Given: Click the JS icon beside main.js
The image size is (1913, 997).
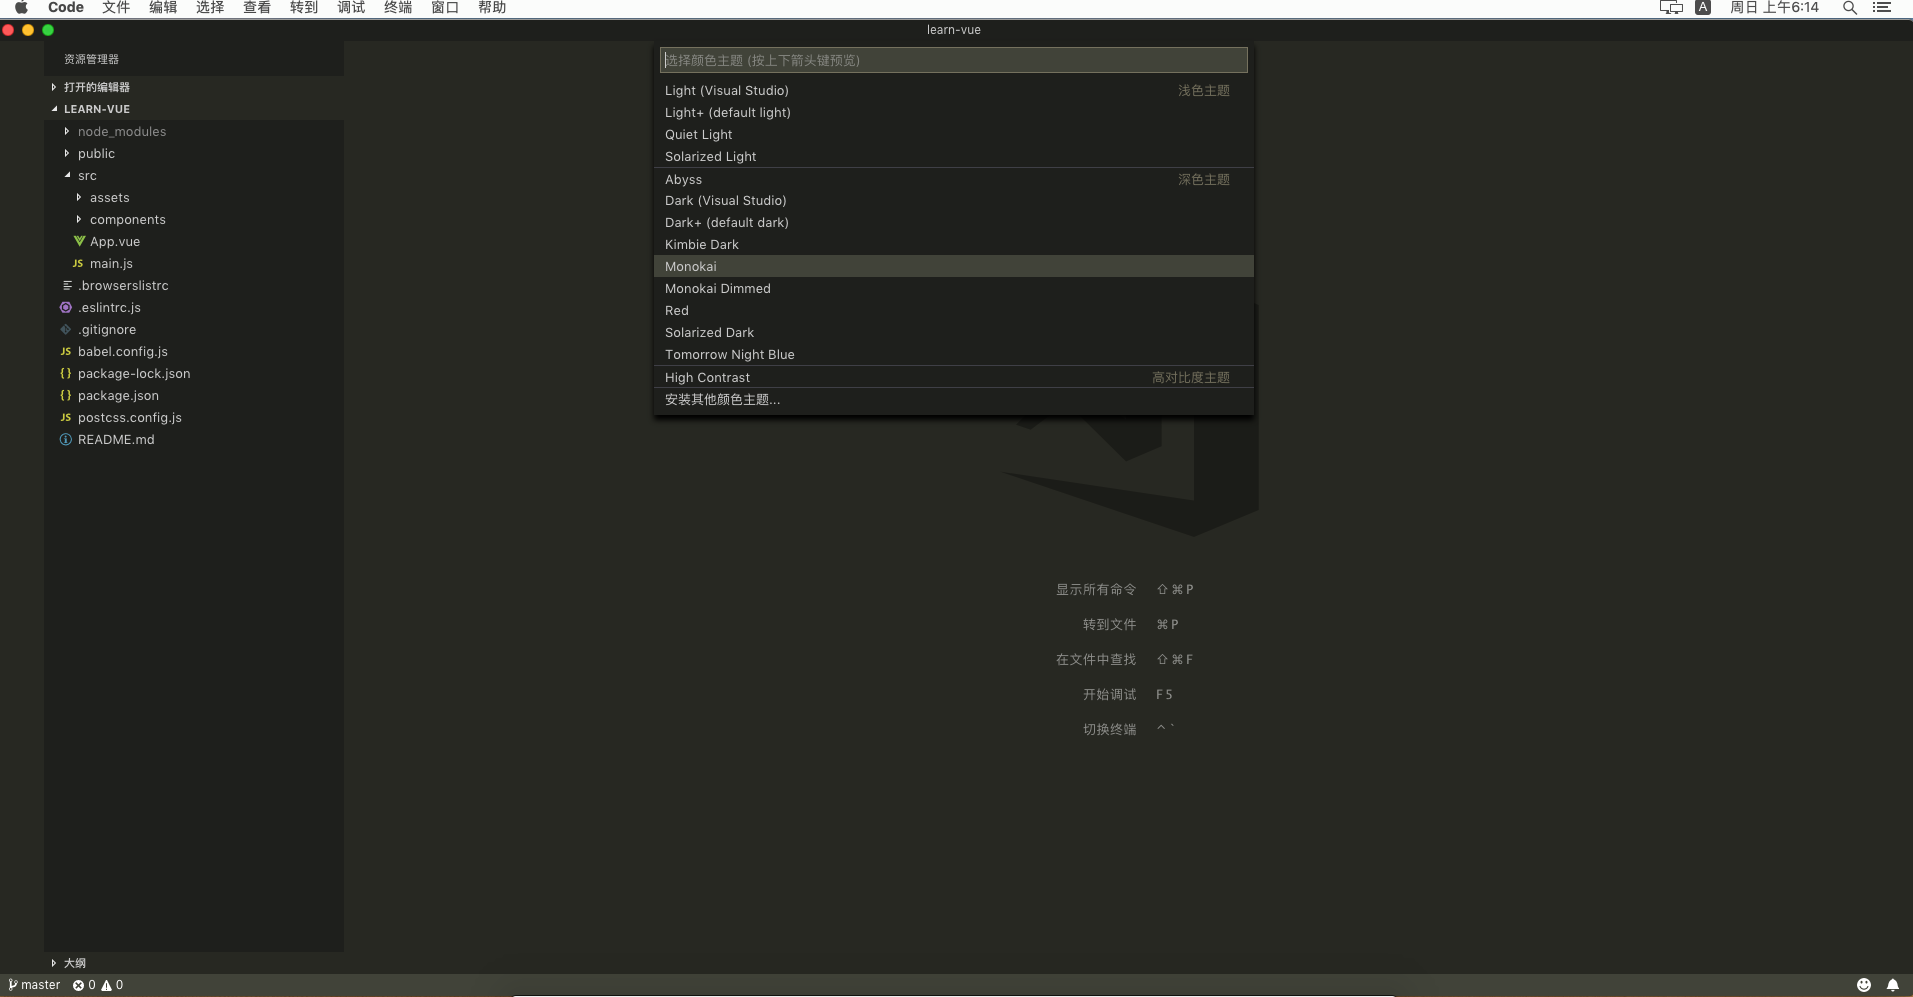Looking at the screenshot, I should pos(80,263).
